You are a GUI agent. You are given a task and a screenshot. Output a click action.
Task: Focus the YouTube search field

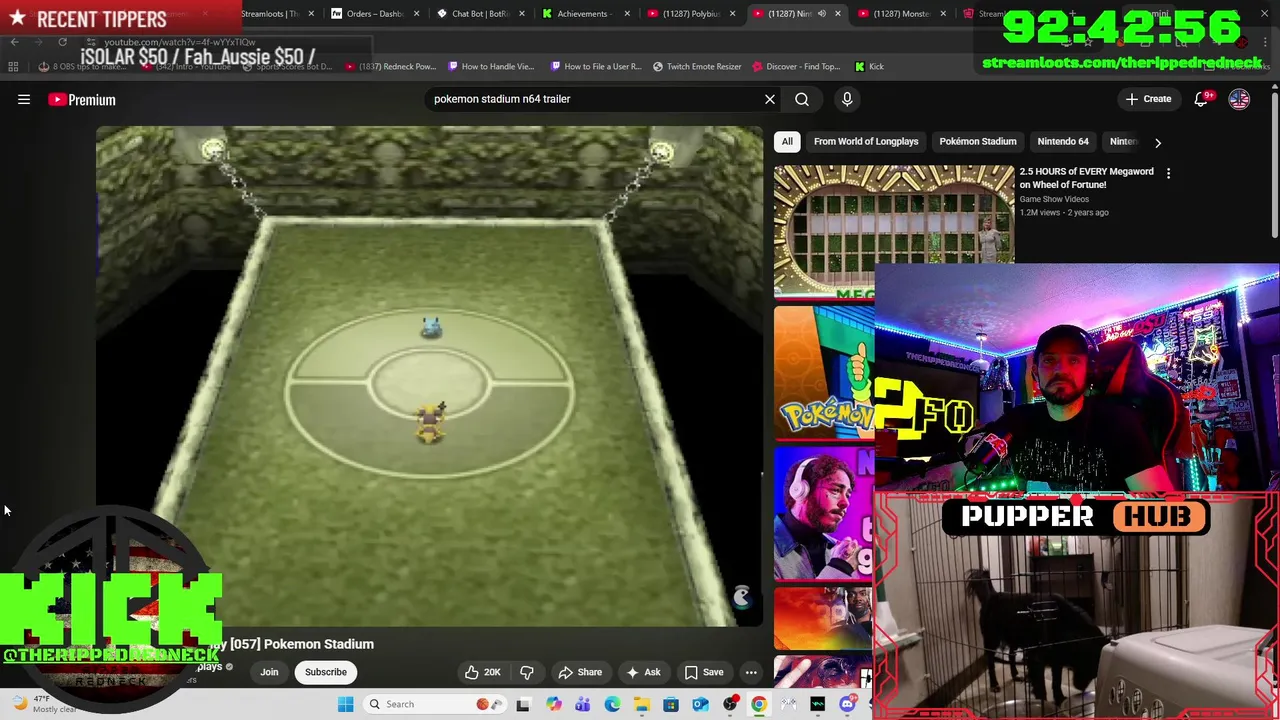595,99
